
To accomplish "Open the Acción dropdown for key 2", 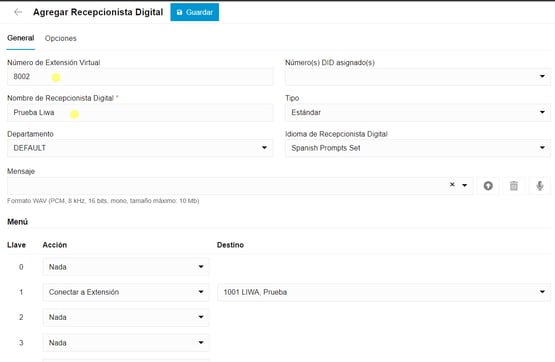I will coord(126,317).
